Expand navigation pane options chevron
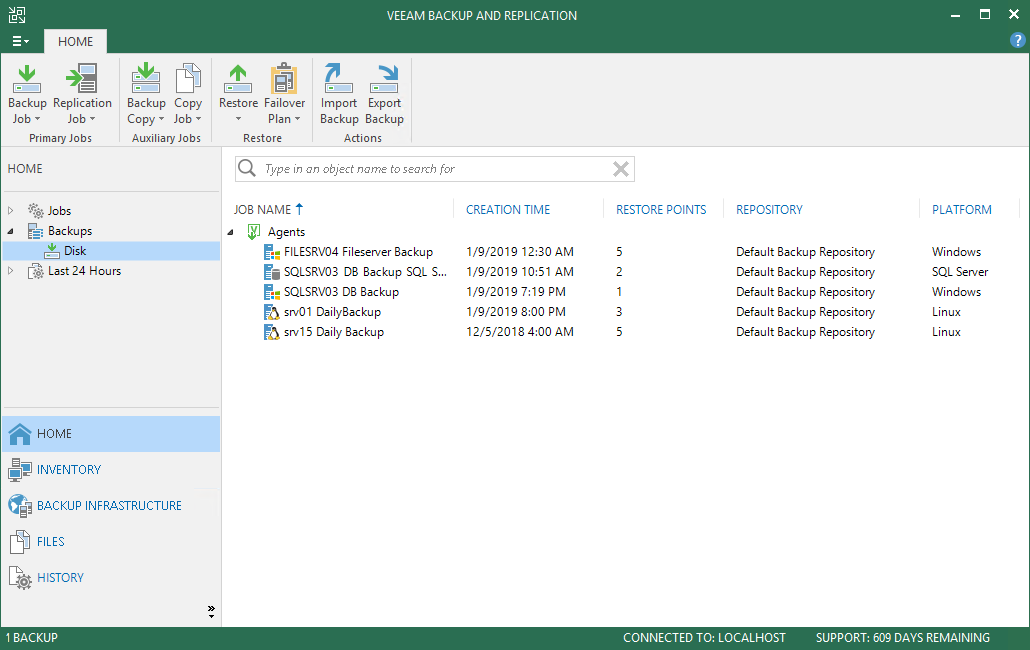Screen dimensions: 1030x650 point(211,612)
